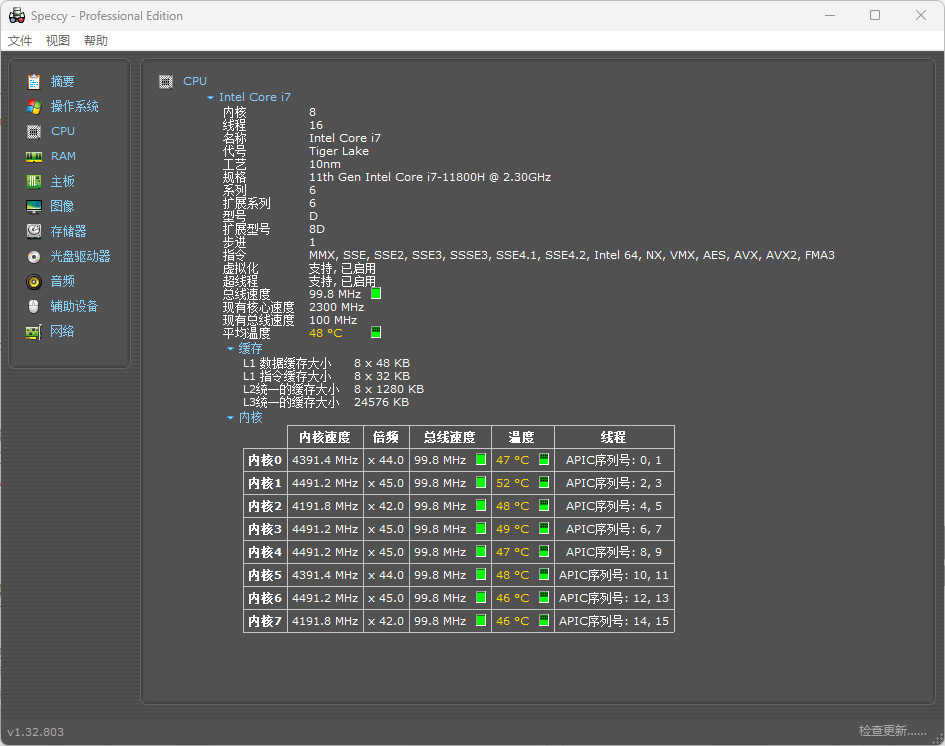Click green bus speed square in 内核4 row

[x=481, y=551]
